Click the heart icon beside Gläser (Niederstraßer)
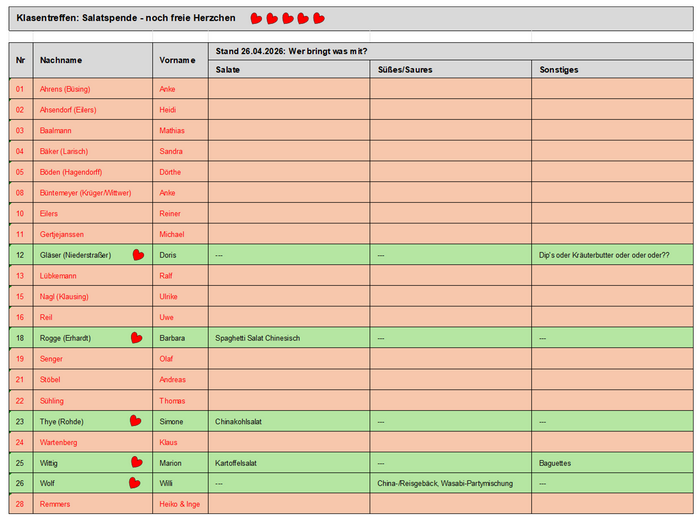700x522 pixels. coord(138,255)
